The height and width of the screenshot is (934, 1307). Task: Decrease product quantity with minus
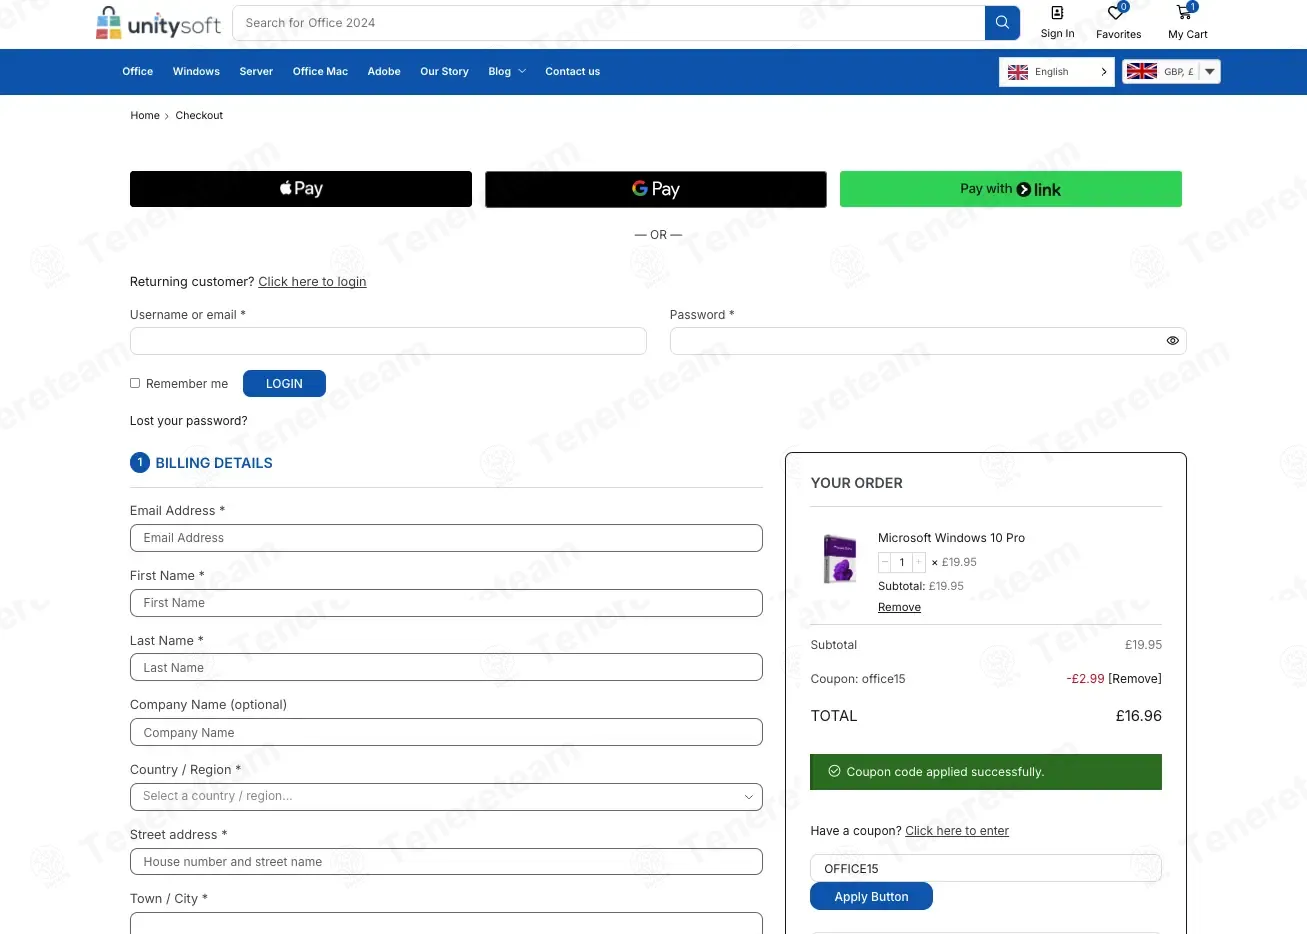pyautogui.click(x=884, y=562)
